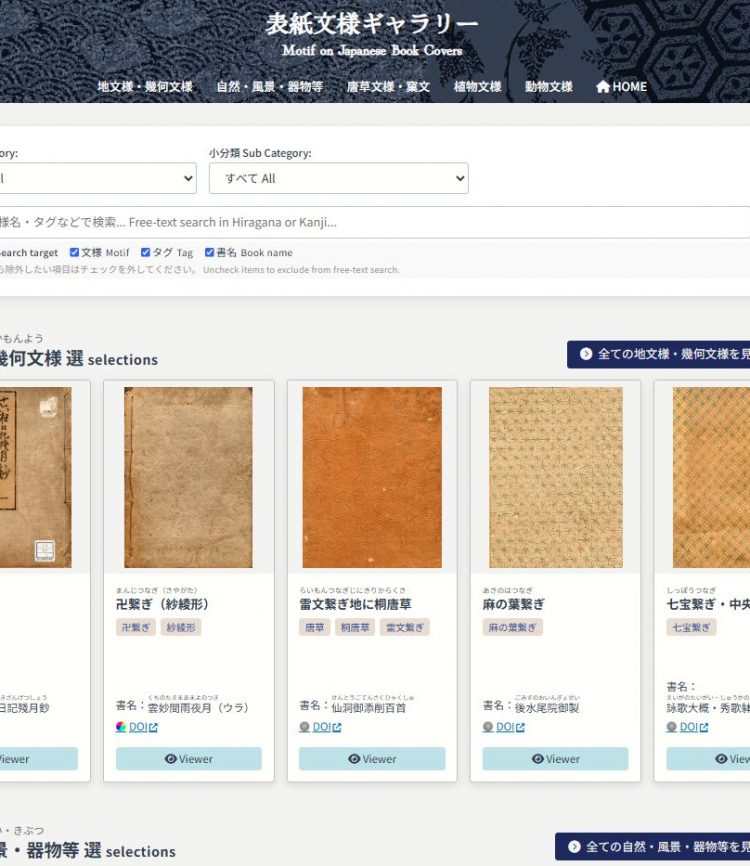Open Viewer for 卍繋ぎ（紗綾形） card

(x=188, y=759)
